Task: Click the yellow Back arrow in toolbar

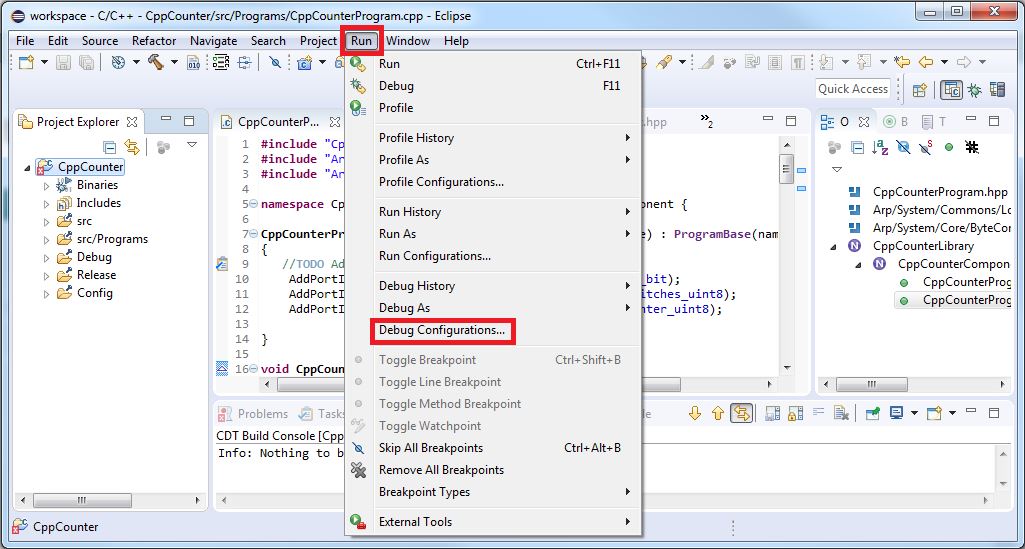Action: [x=926, y=62]
